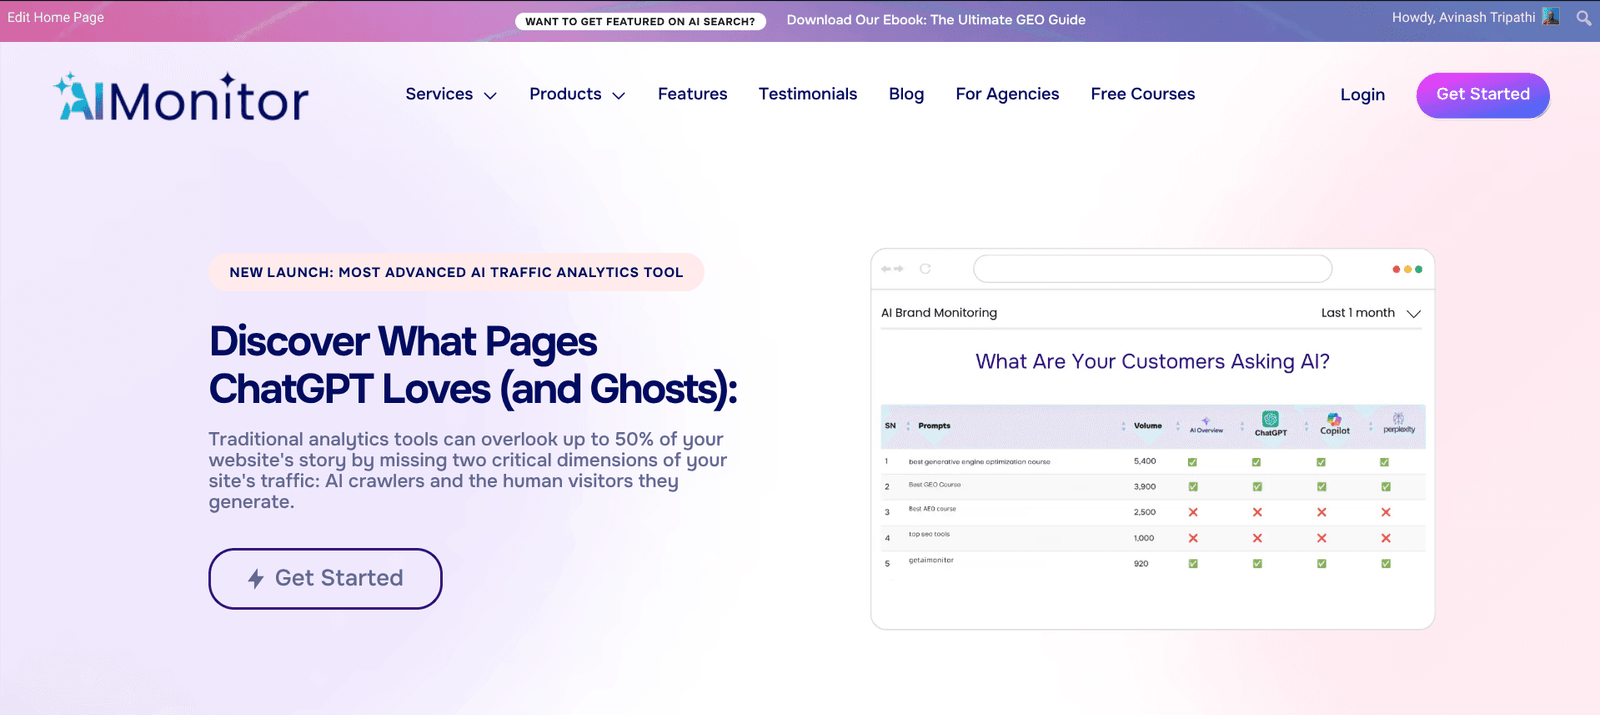Toggle ChatGPT check for 5,400 volume row
The height and width of the screenshot is (715, 1600).
coord(1256,462)
